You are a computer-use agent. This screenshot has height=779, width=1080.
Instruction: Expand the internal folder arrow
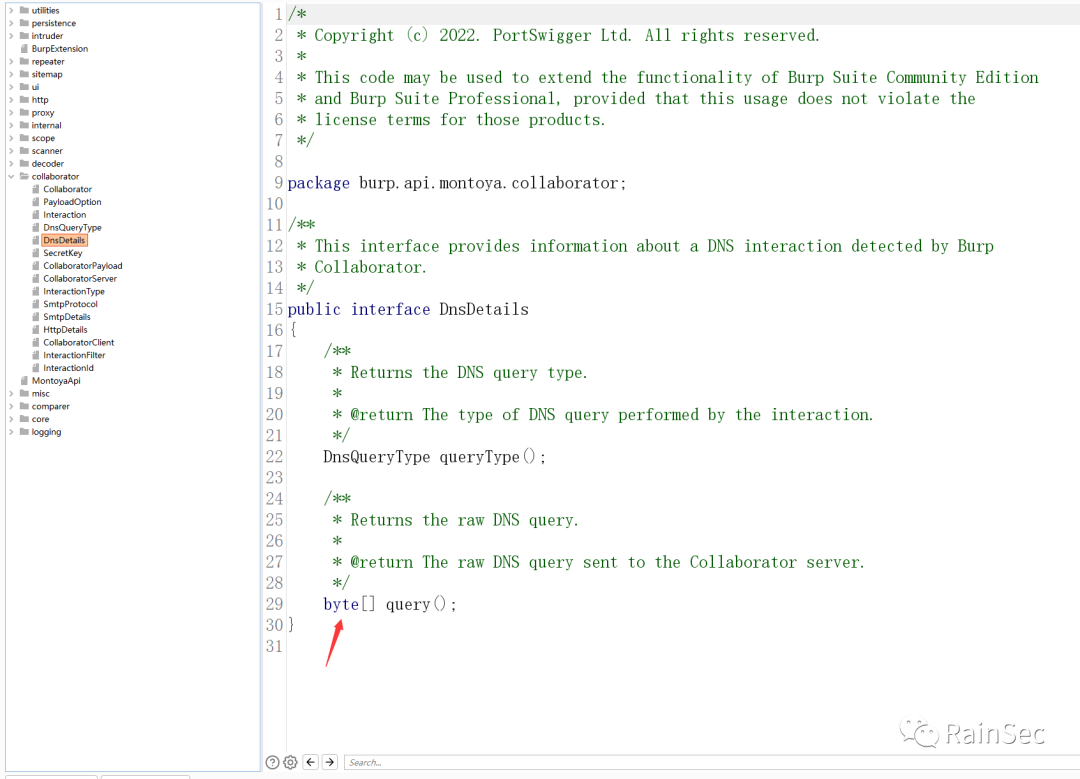tap(11, 125)
